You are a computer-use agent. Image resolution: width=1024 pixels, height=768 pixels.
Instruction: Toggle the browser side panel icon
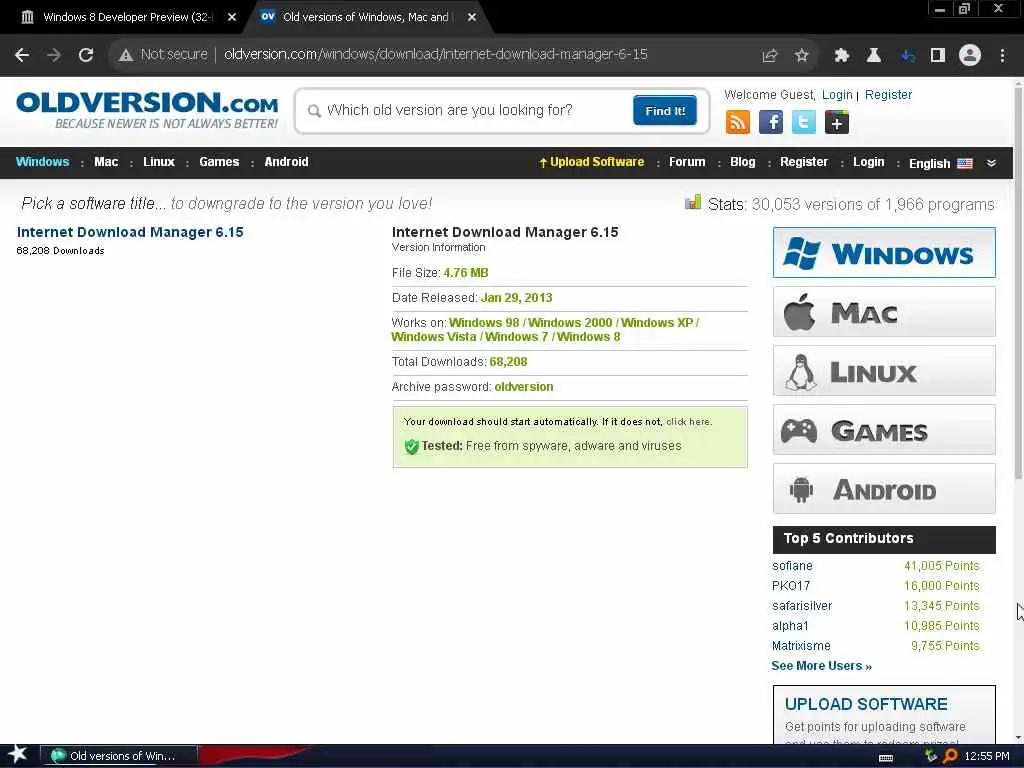[938, 56]
